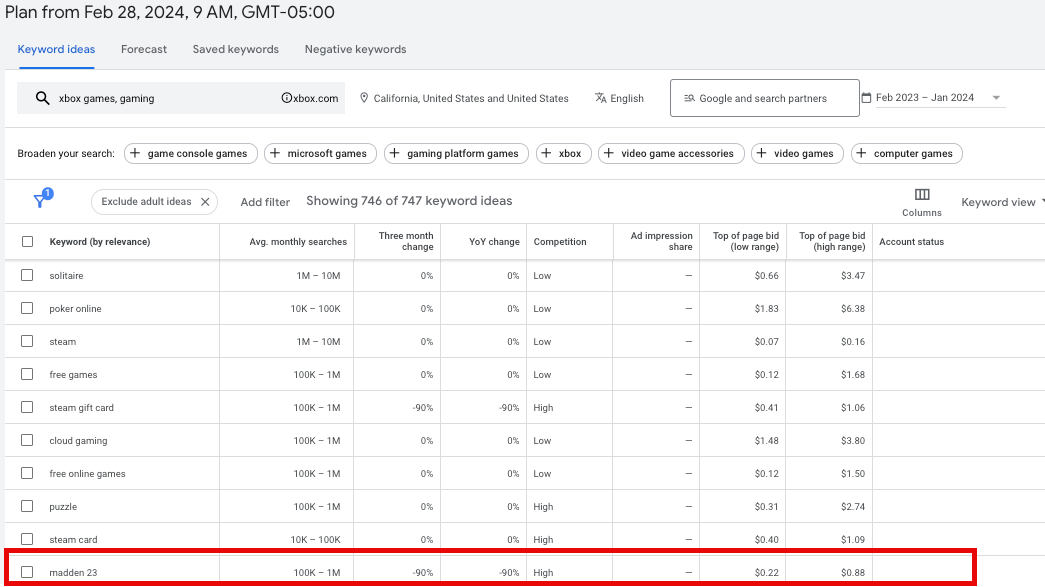Click the calendar date icon
This screenshot has height=587, width=1045.
866,98
